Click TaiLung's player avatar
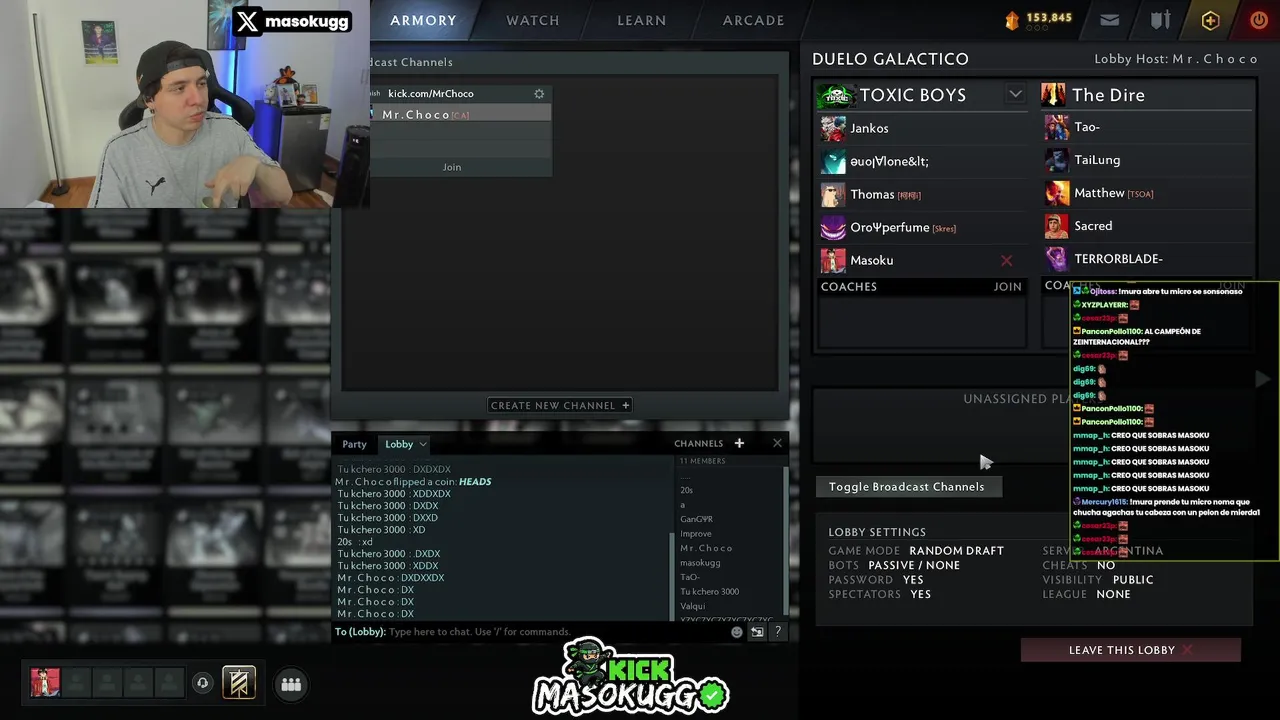Screen dimensions: 1280x720 point(1057,160)
